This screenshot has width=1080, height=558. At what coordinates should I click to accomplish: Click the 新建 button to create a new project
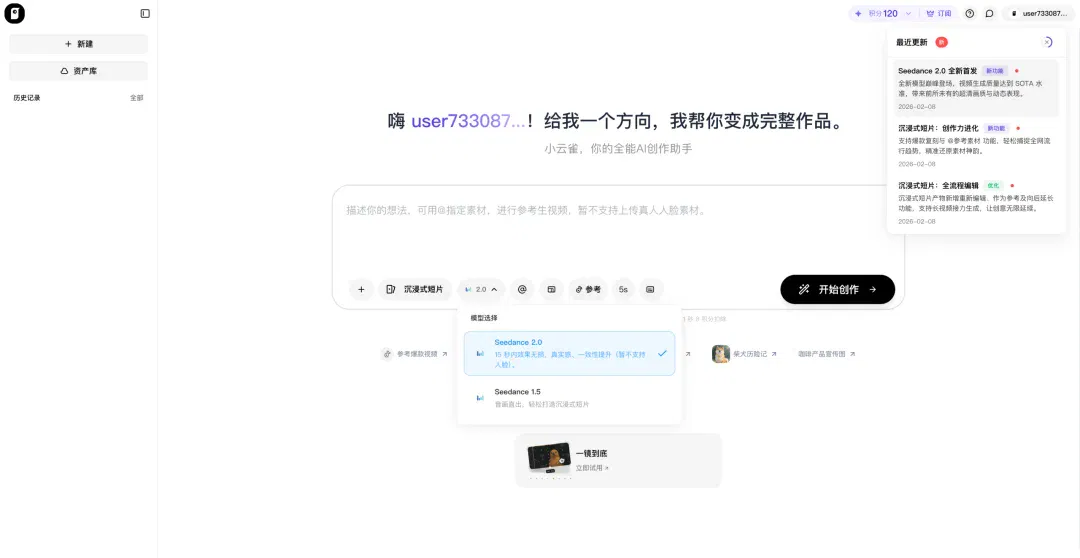(x=79, y=44)
